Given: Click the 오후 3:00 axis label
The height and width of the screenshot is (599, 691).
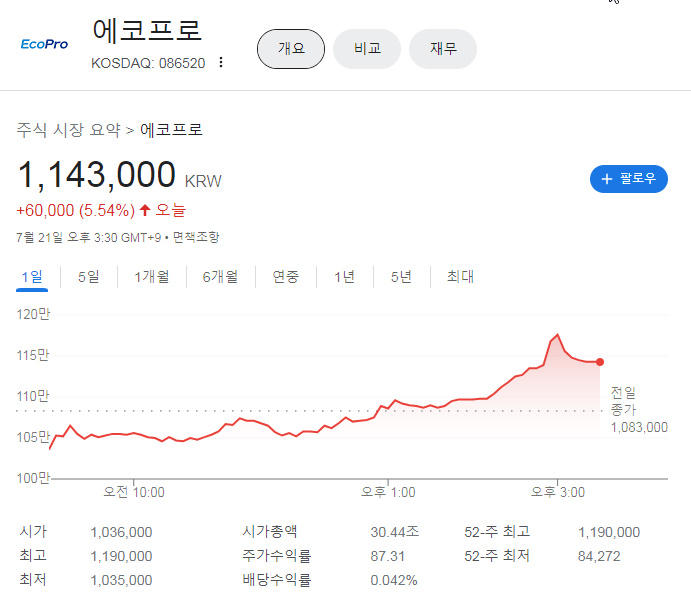Looking at the screenshot, I should tap(558, 492).
